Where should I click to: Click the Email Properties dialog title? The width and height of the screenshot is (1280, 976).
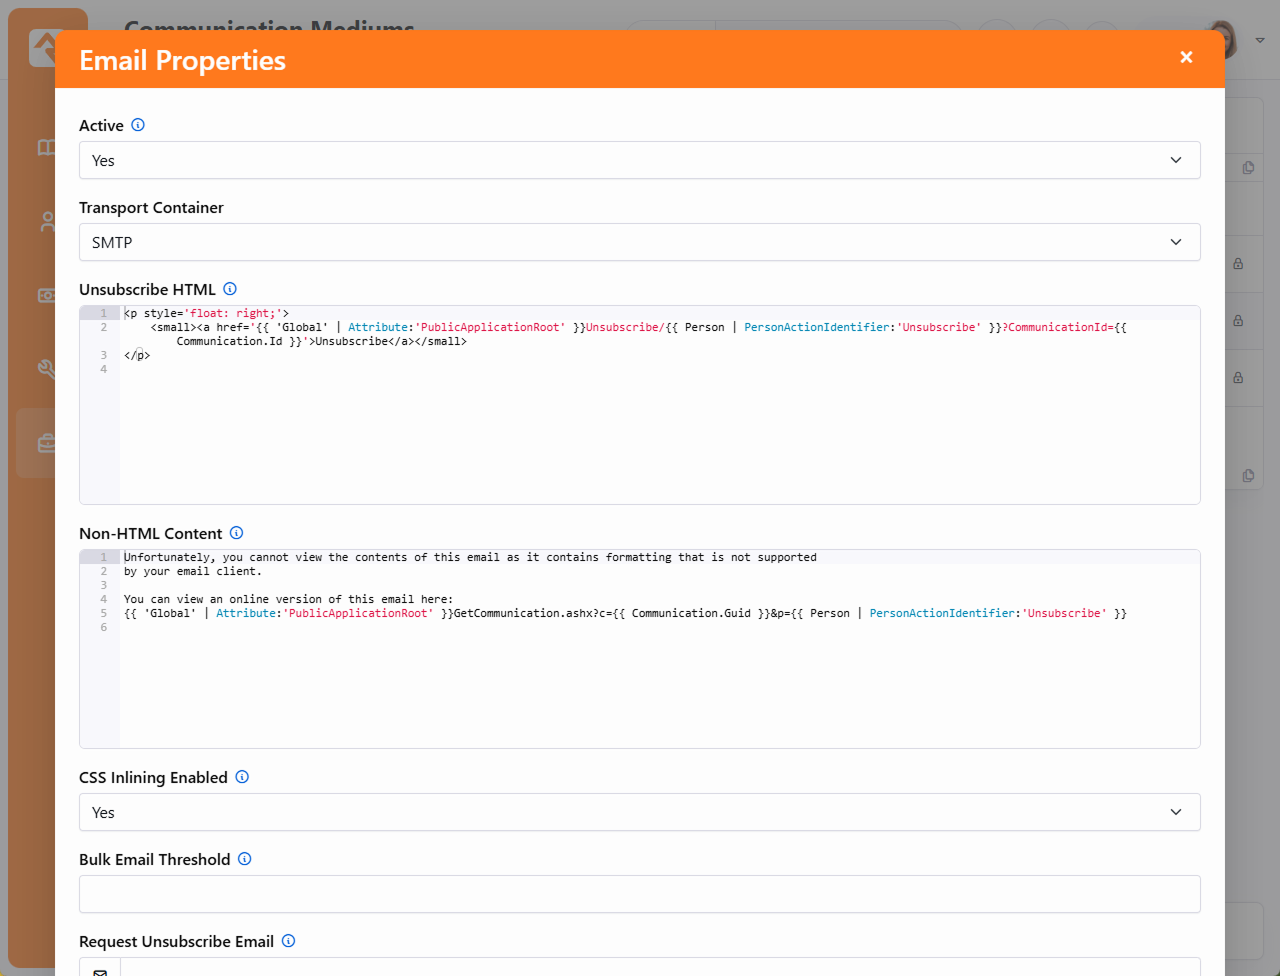(x=182, y=60)
